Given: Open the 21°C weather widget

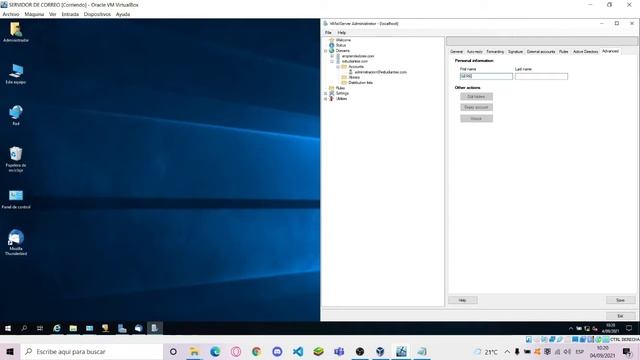Looking at the screenshot, I should [x=486, y=351].
